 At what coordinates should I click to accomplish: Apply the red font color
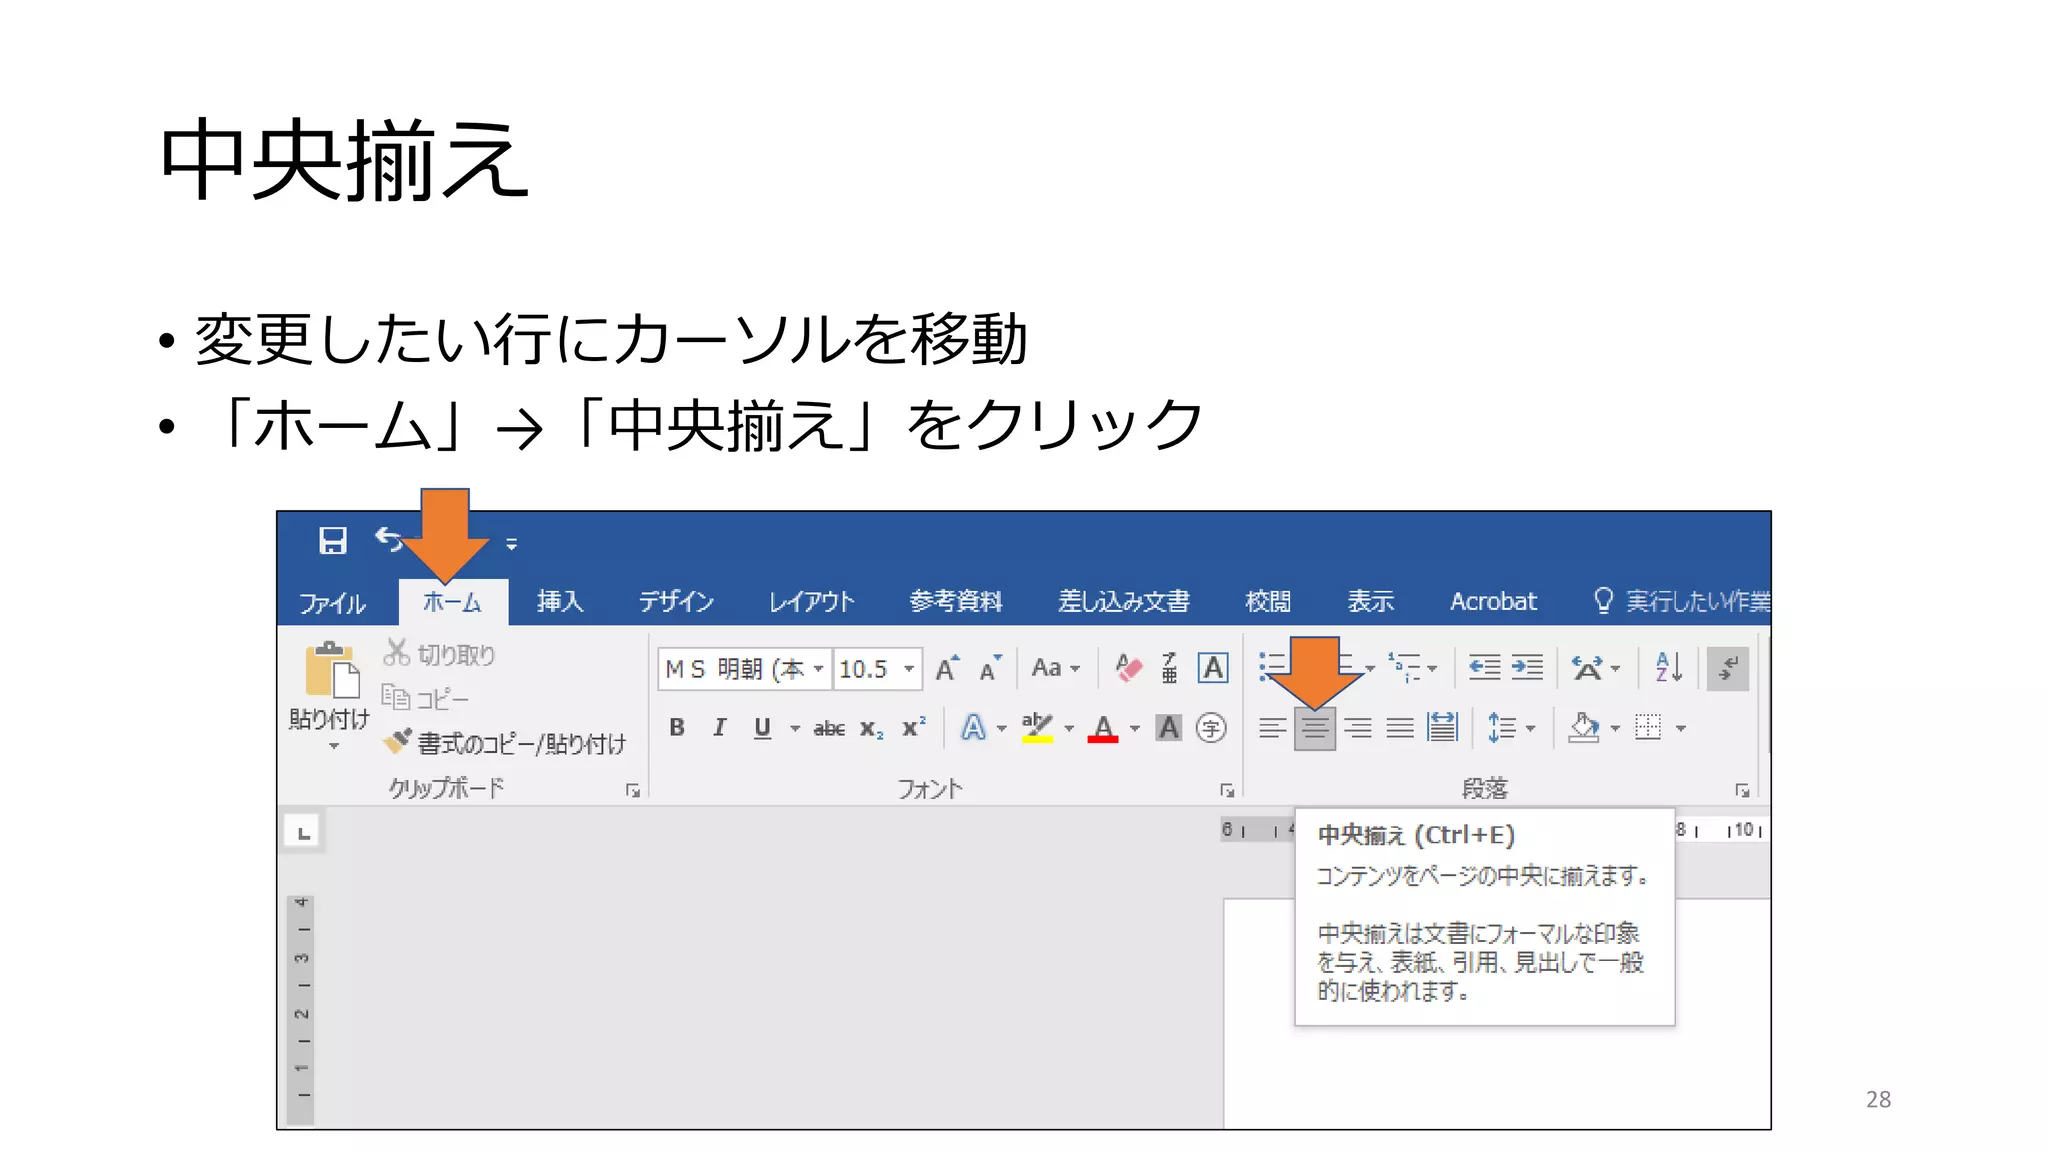pyautogui.click(x=1103, y=728)
